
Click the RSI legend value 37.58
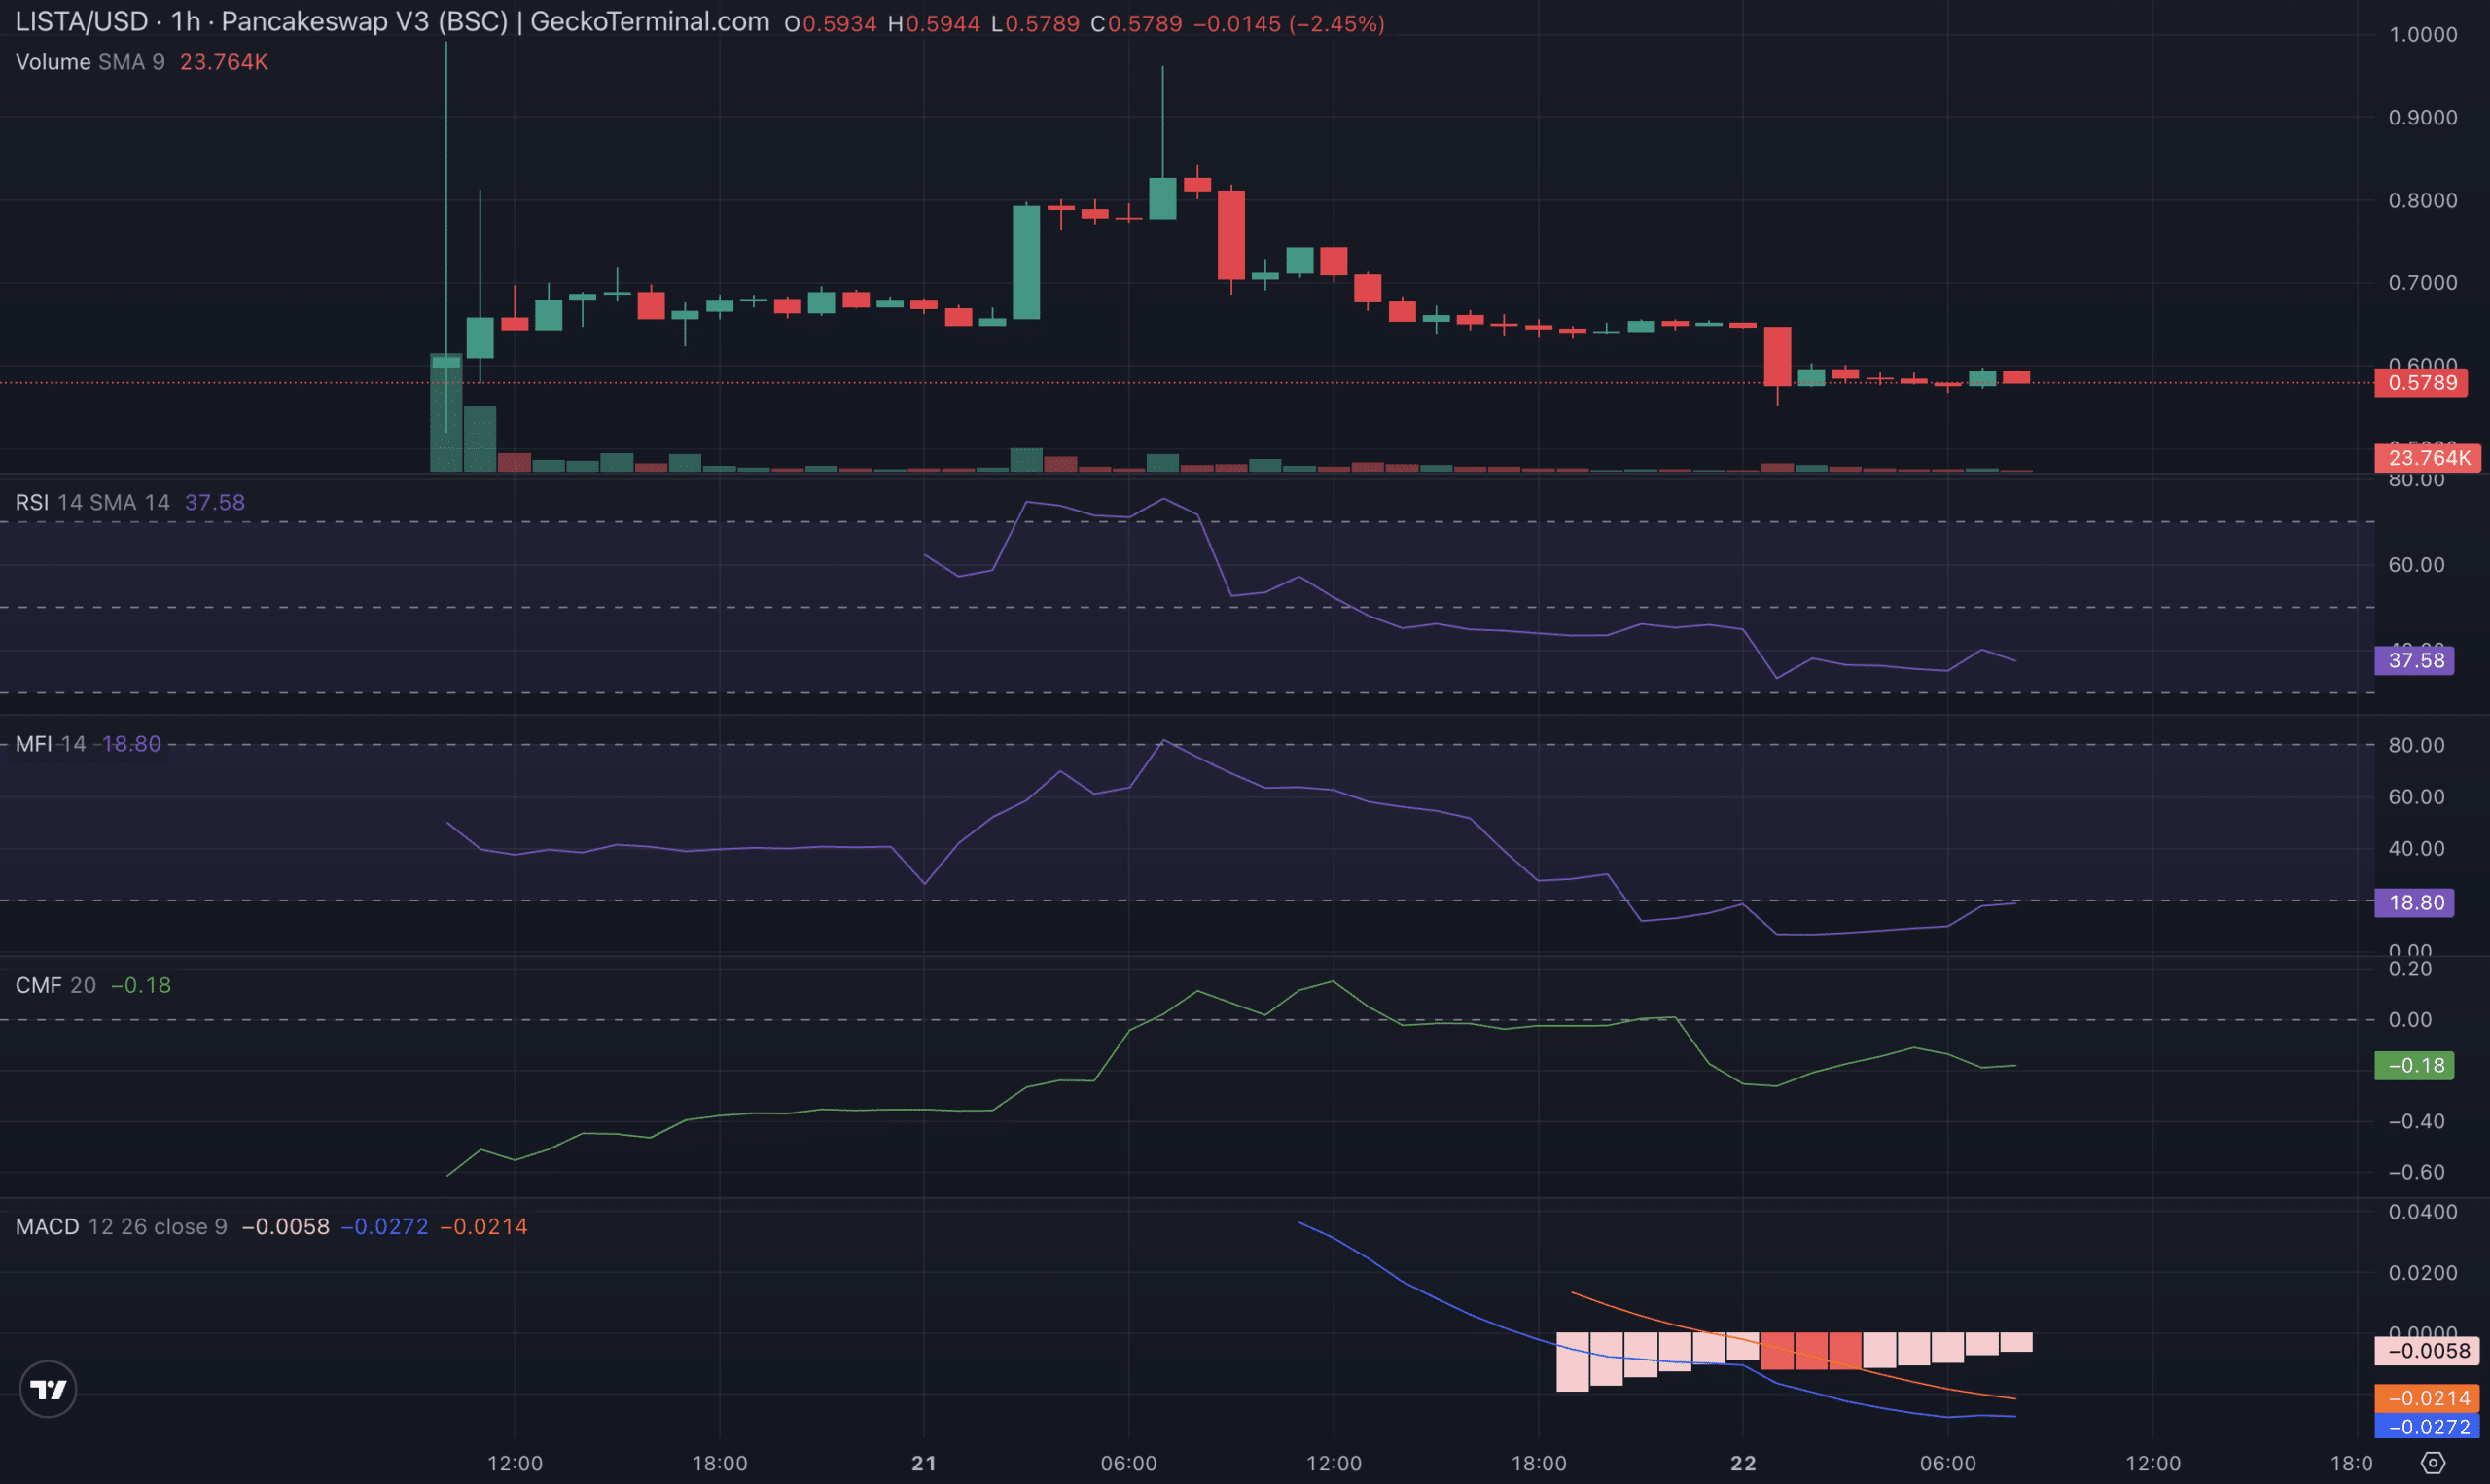[x=215, y=502]
